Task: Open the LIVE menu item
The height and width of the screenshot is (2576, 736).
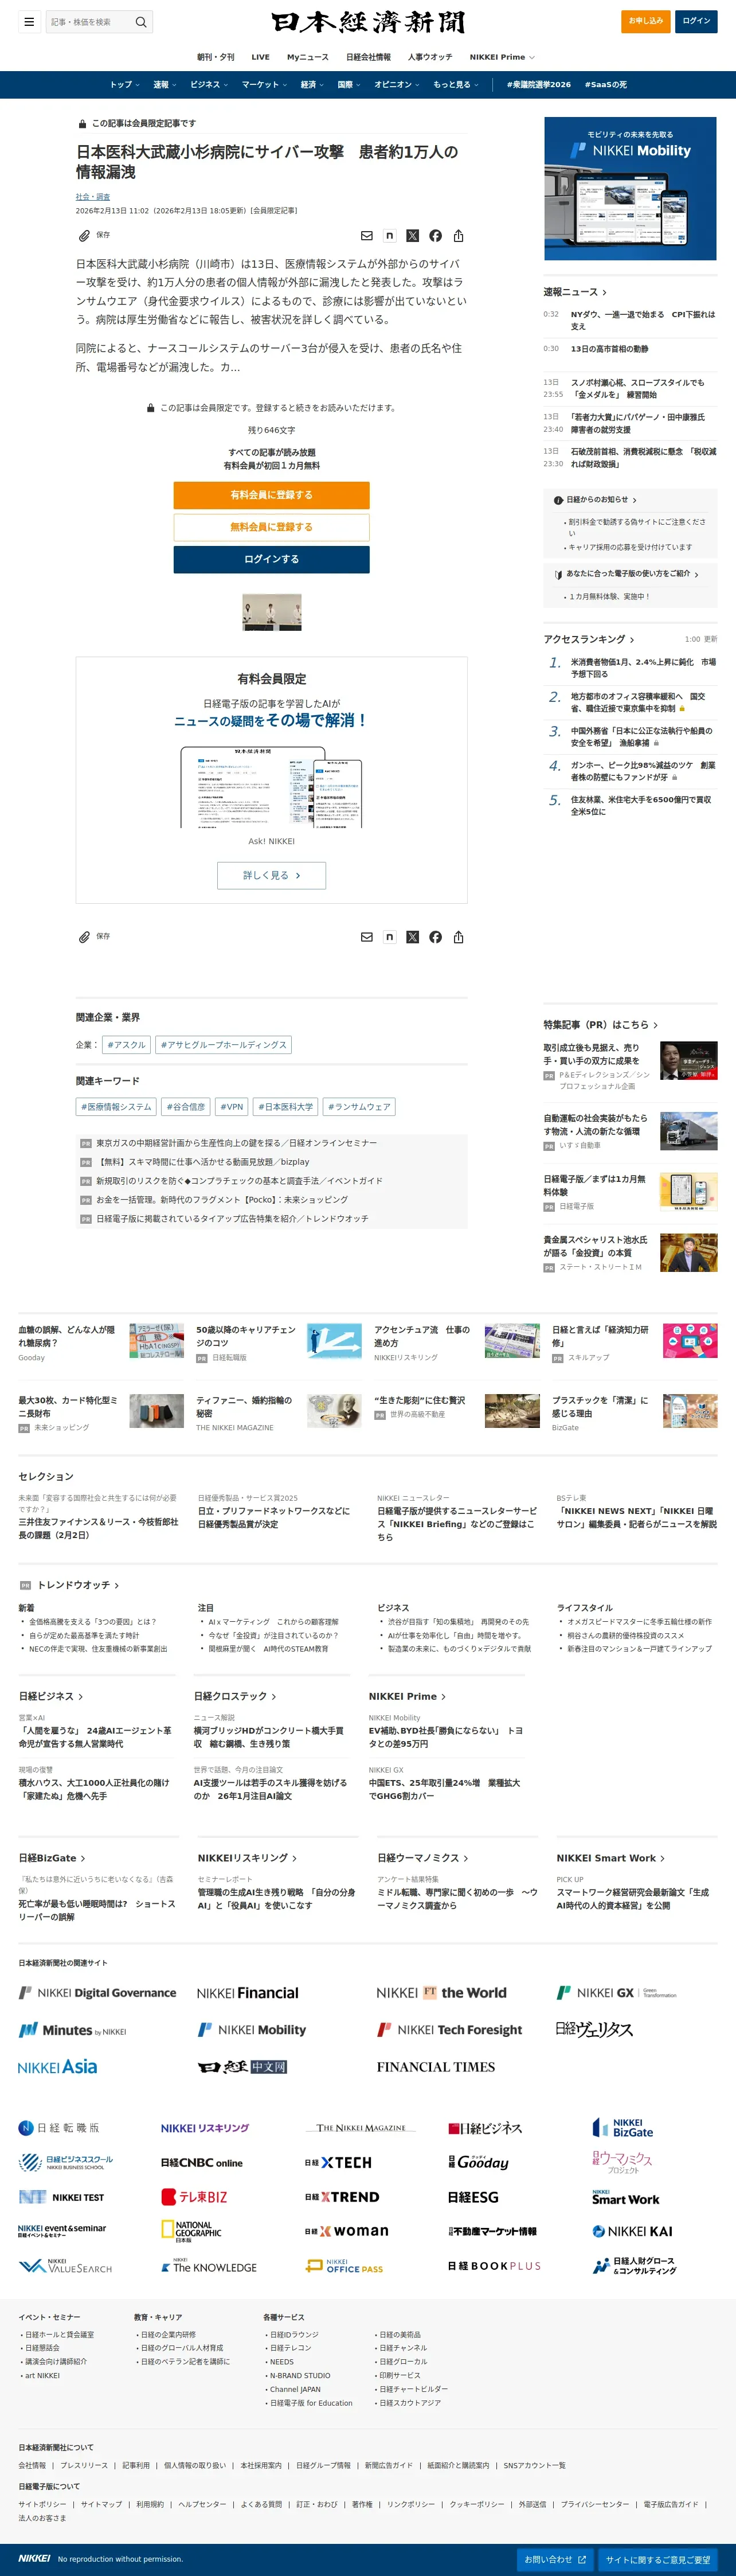Action: click(261, 57)
